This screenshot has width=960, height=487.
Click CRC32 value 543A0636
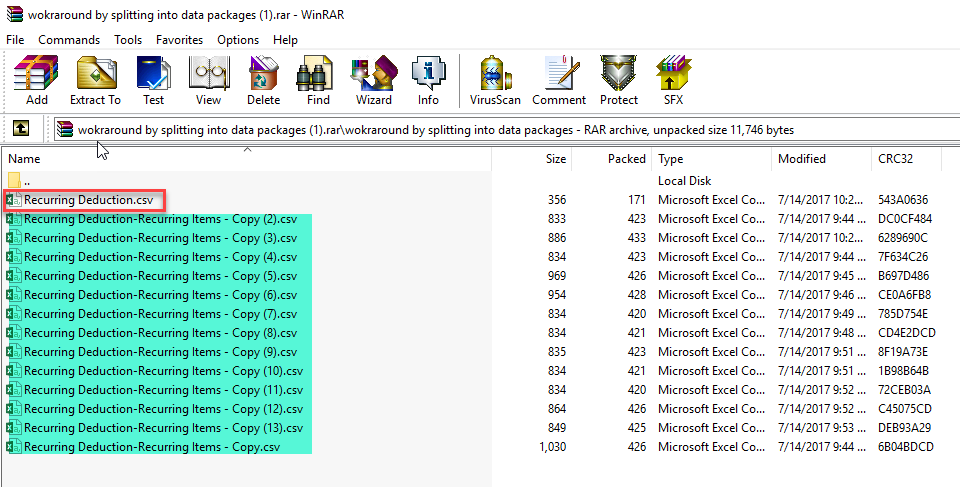903,200
